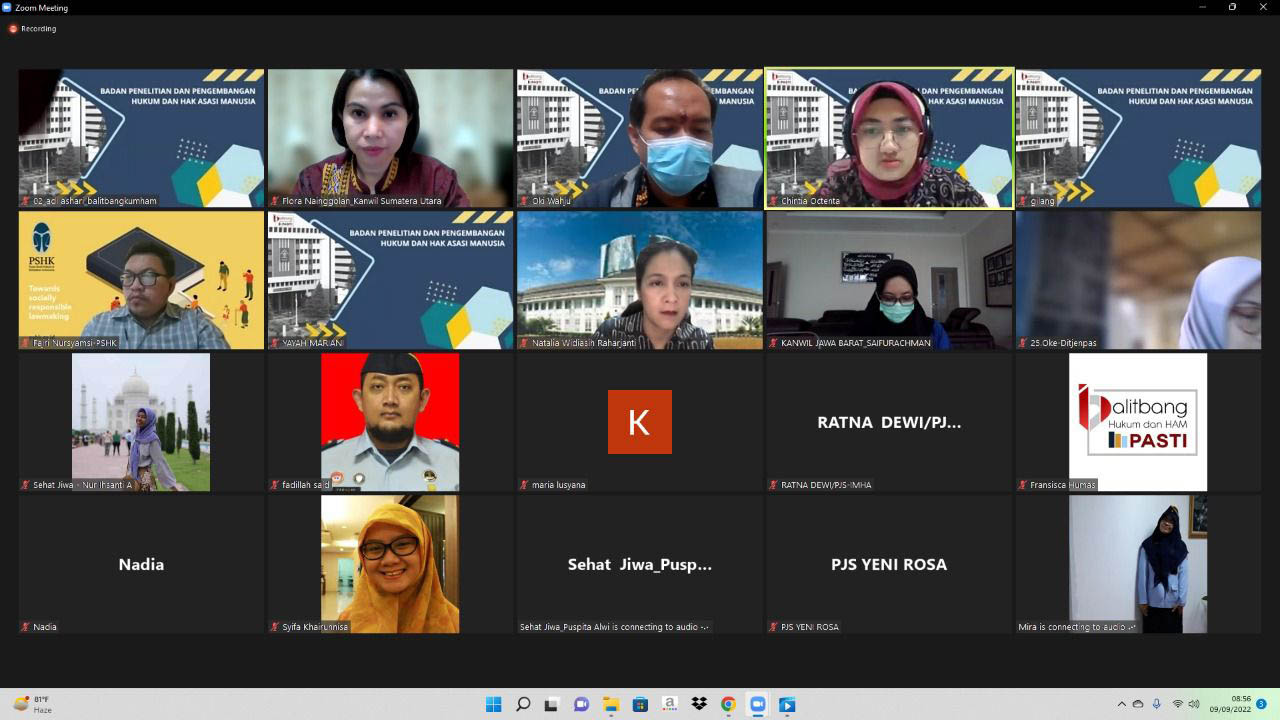The height and width of the screenshot is (720, 1280).
Task: Select PJS YENI ROSA participant tile
Action: [889, 564]
